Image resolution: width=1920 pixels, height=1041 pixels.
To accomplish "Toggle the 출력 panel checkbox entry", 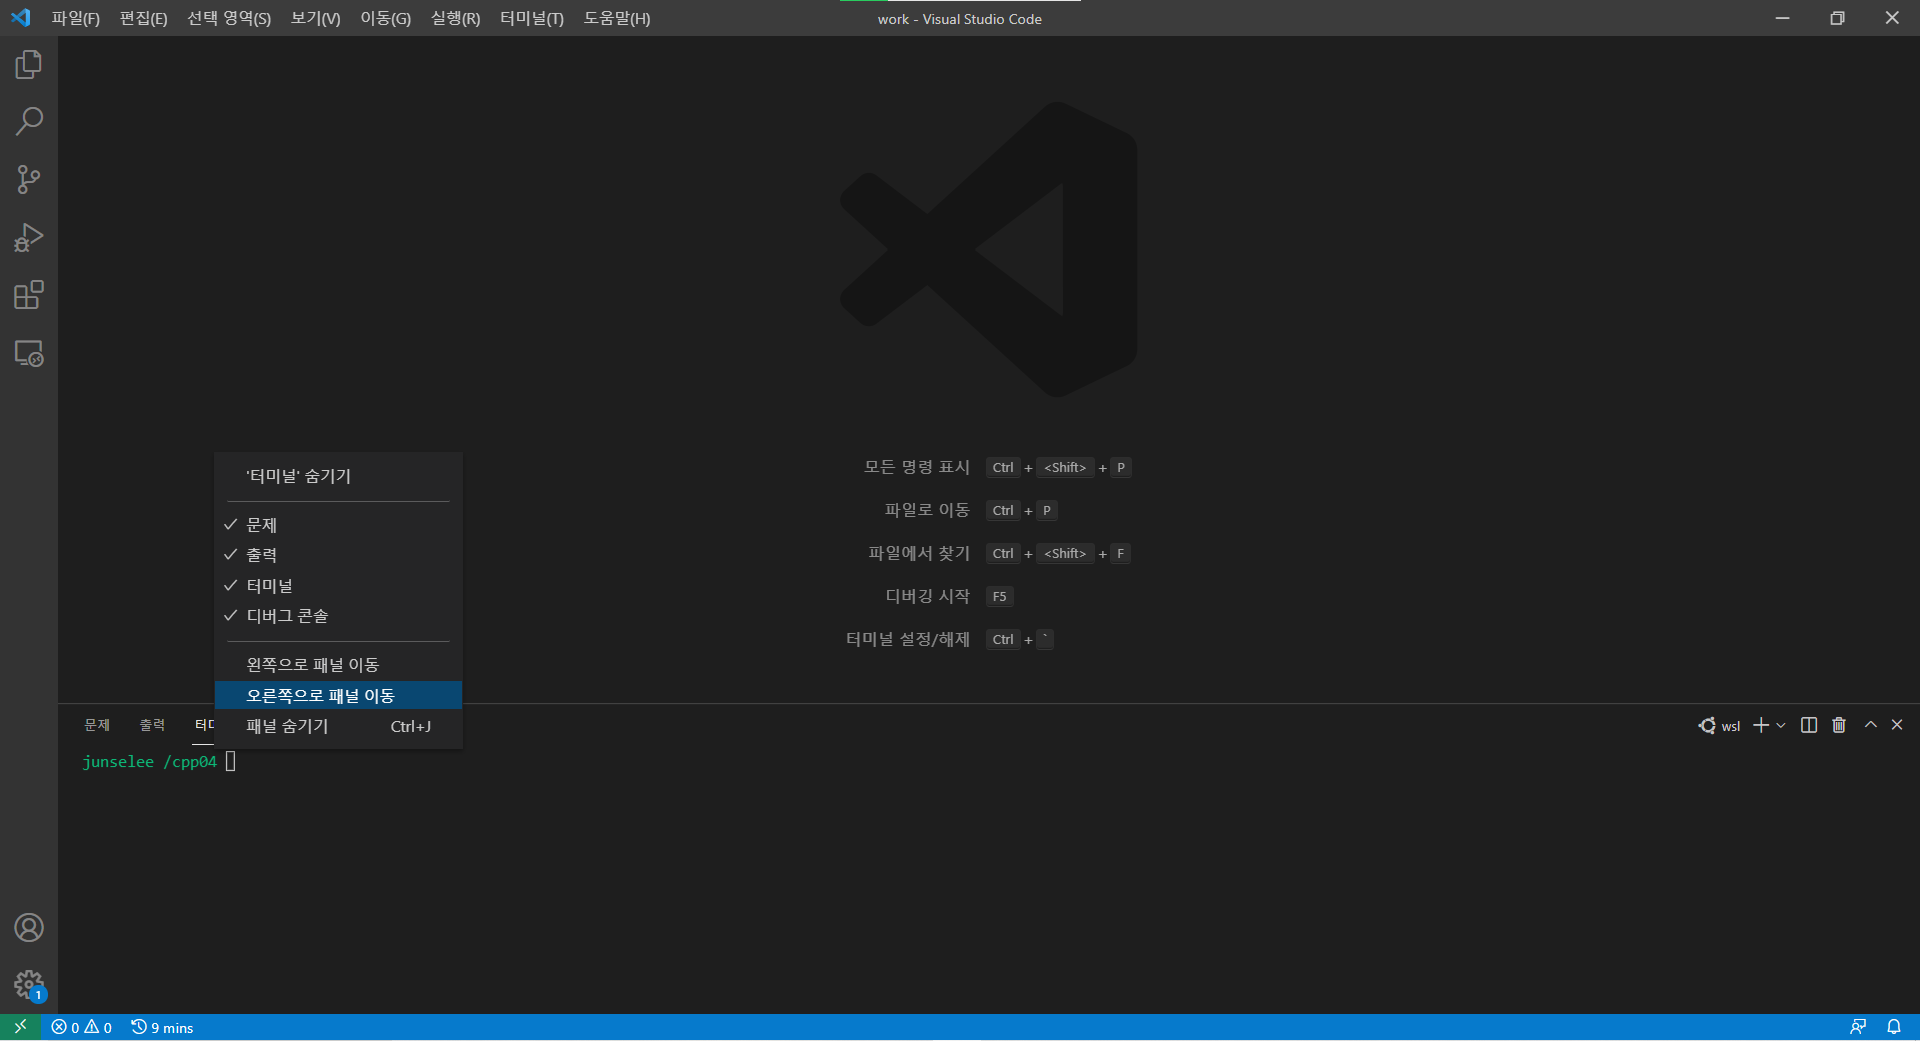I will click(338, 555).
